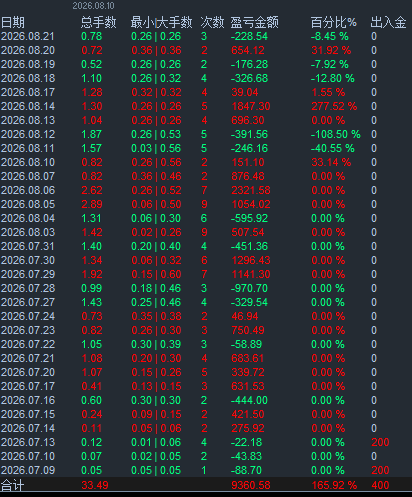Click the 277.52 % percentage cell
The width and height of the screenshot is (412, 497).
(x=334, y=106)
